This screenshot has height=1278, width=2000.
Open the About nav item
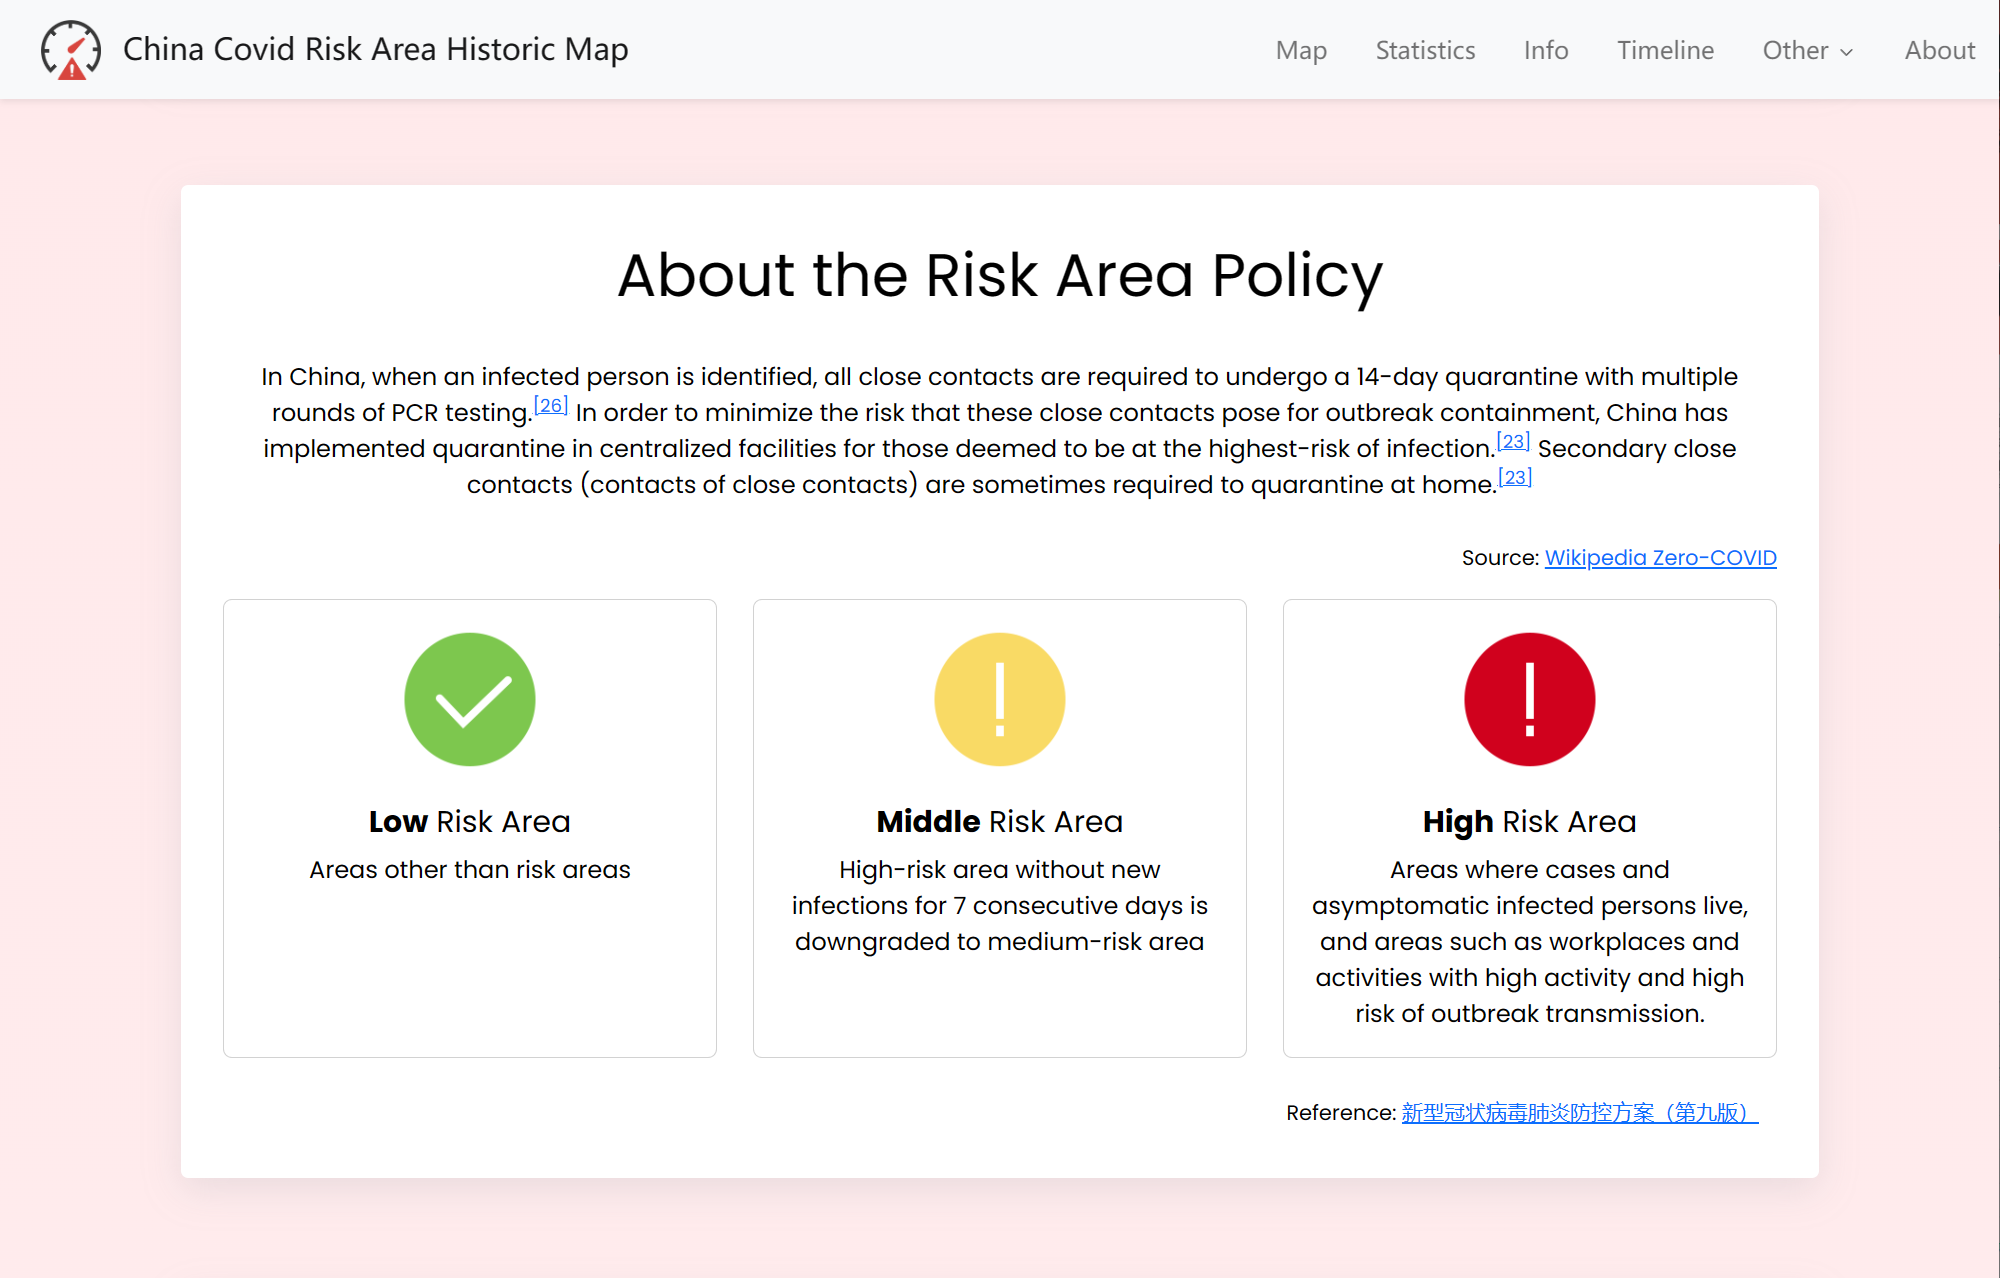(x=1939, y=50)
